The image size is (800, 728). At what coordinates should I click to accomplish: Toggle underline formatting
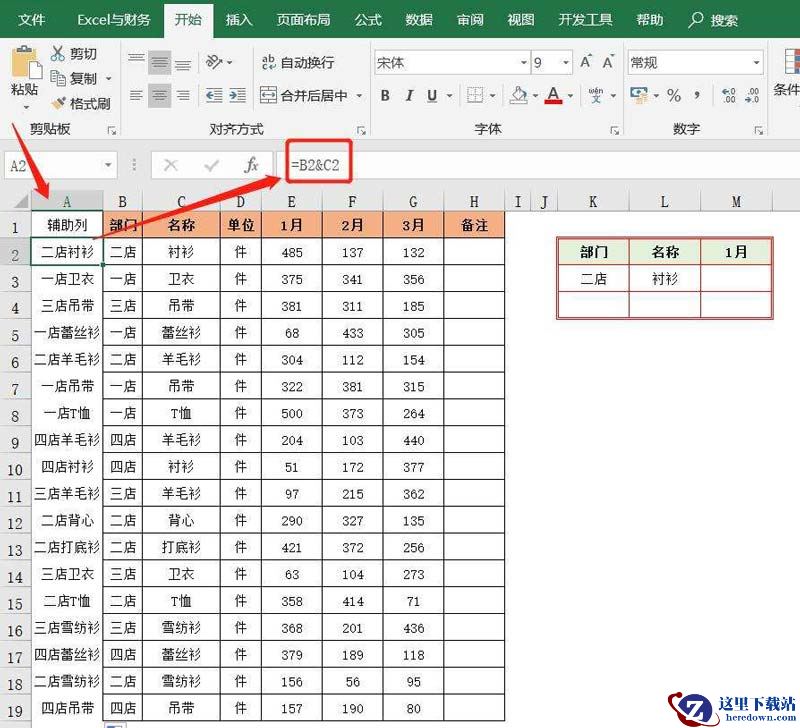(x=432, y=95)
